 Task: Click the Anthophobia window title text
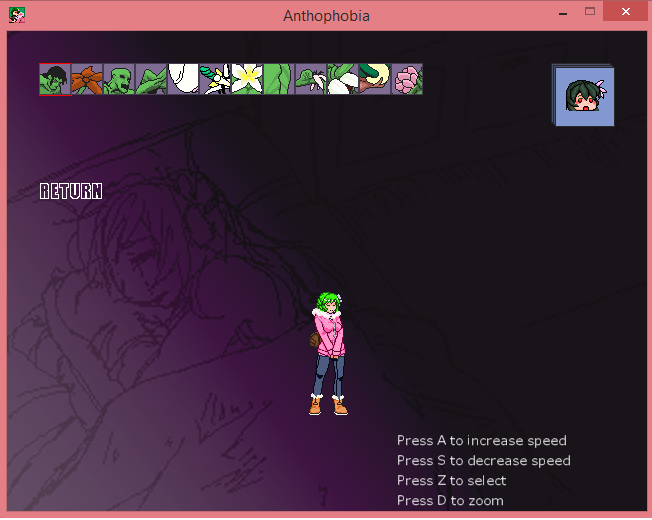tap(326, 16)
